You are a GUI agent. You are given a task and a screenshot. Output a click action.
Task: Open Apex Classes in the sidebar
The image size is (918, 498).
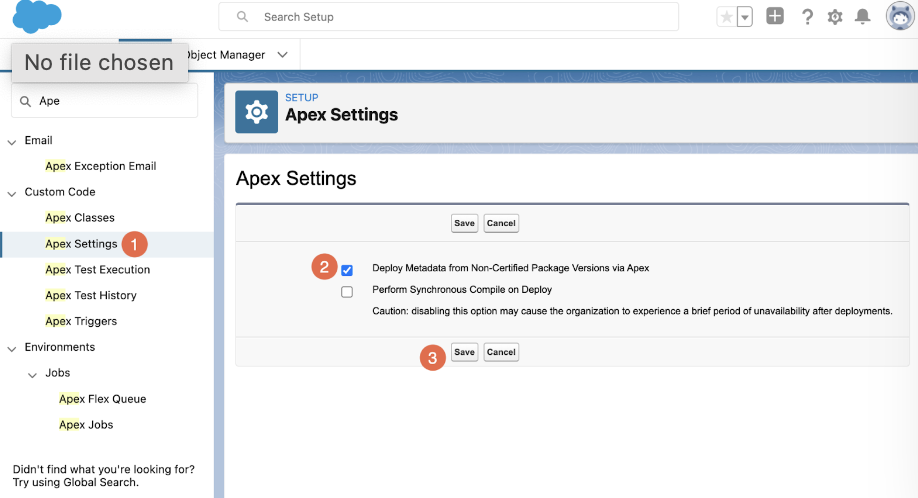click(x=80, y=218)
